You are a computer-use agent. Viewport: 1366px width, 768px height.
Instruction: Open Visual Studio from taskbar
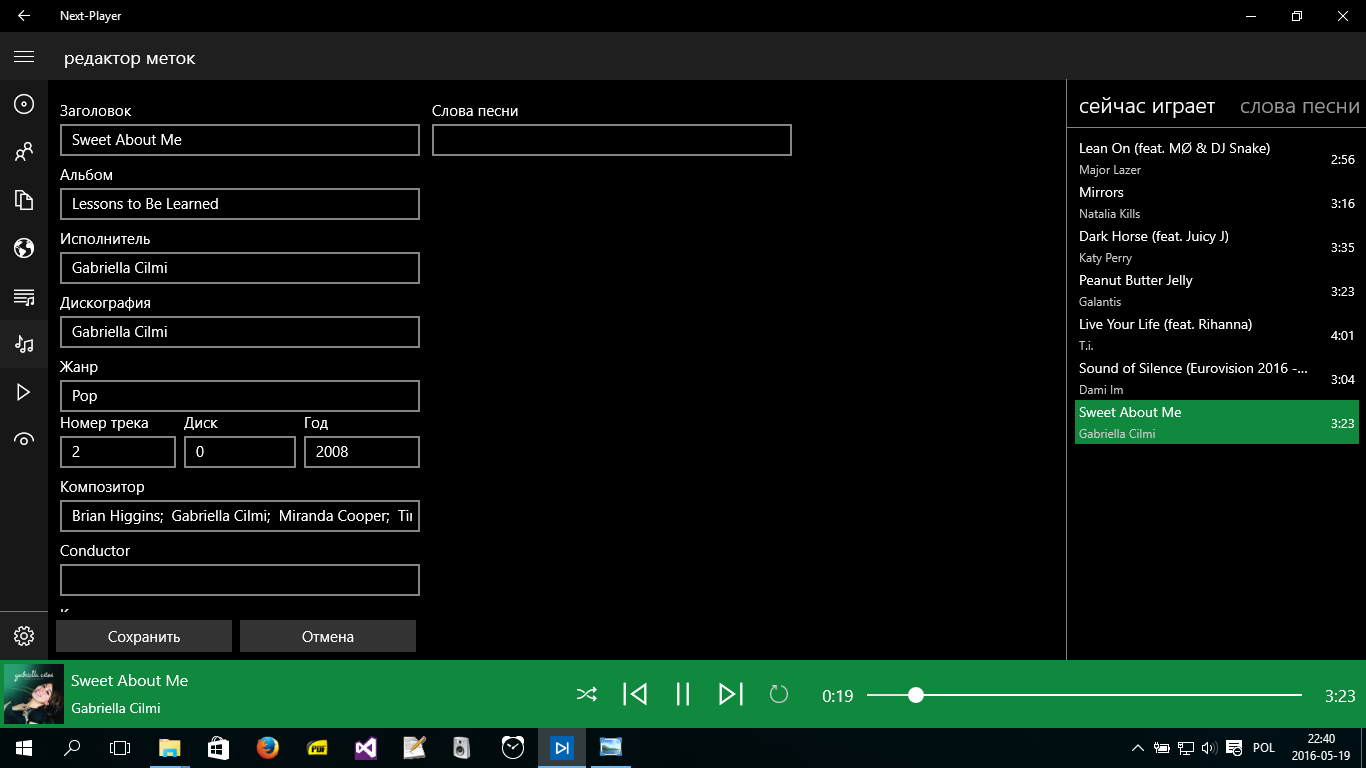[x=365, y=747]
